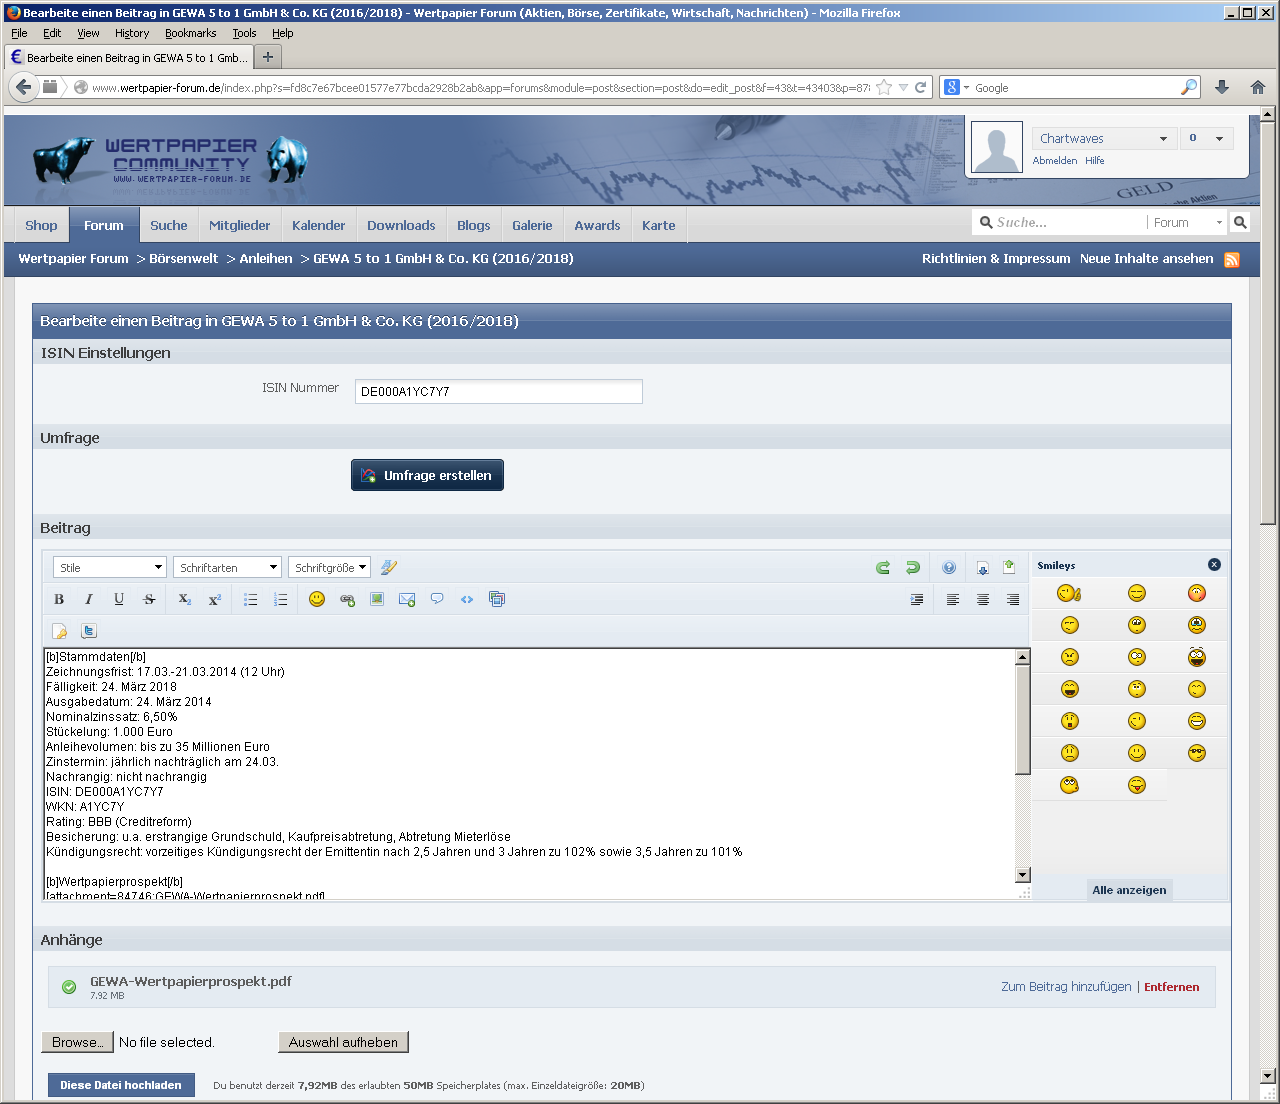1280x1104 pixels.
Task: Click the forum search magnifier button
Action: [1240, 222]
